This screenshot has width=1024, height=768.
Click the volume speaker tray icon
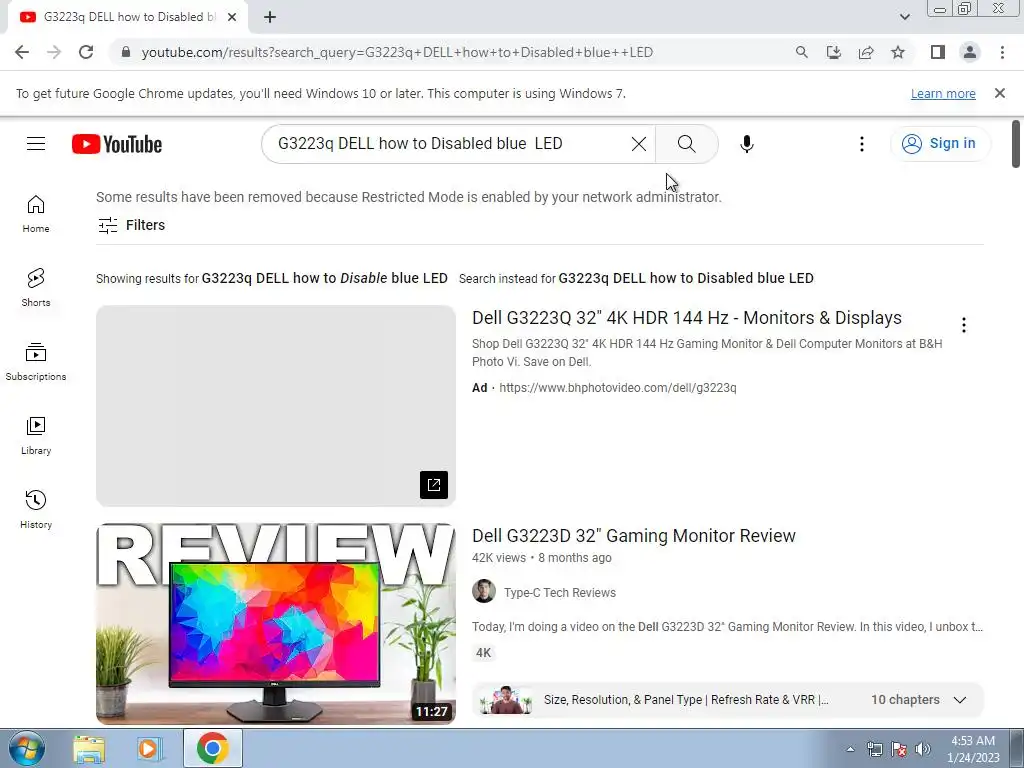923,749
